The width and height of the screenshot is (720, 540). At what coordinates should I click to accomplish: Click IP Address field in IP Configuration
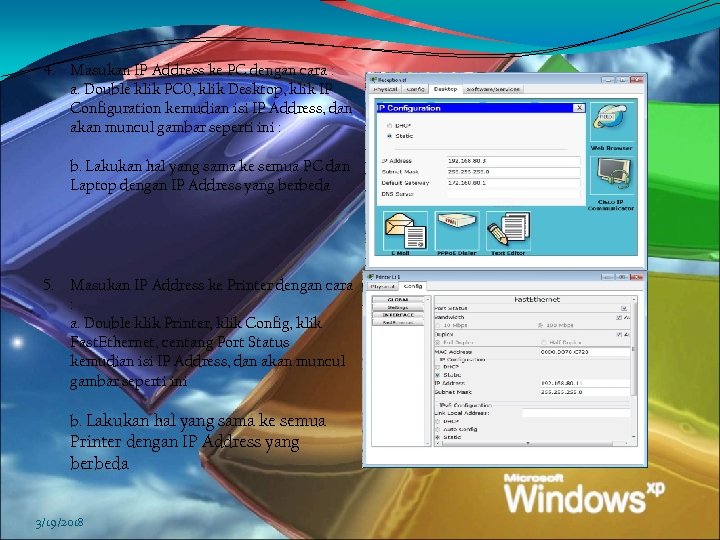tap(513, 161)
